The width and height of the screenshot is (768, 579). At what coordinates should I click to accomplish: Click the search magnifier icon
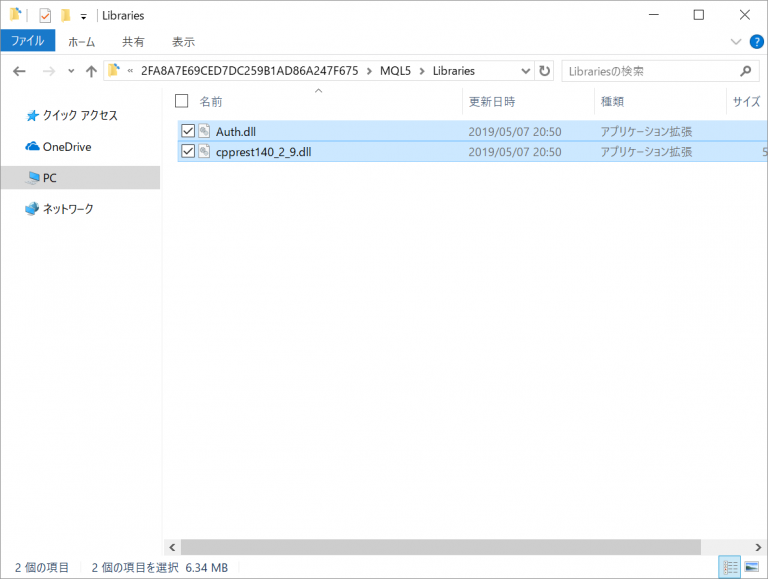click(x=745, y=71)
